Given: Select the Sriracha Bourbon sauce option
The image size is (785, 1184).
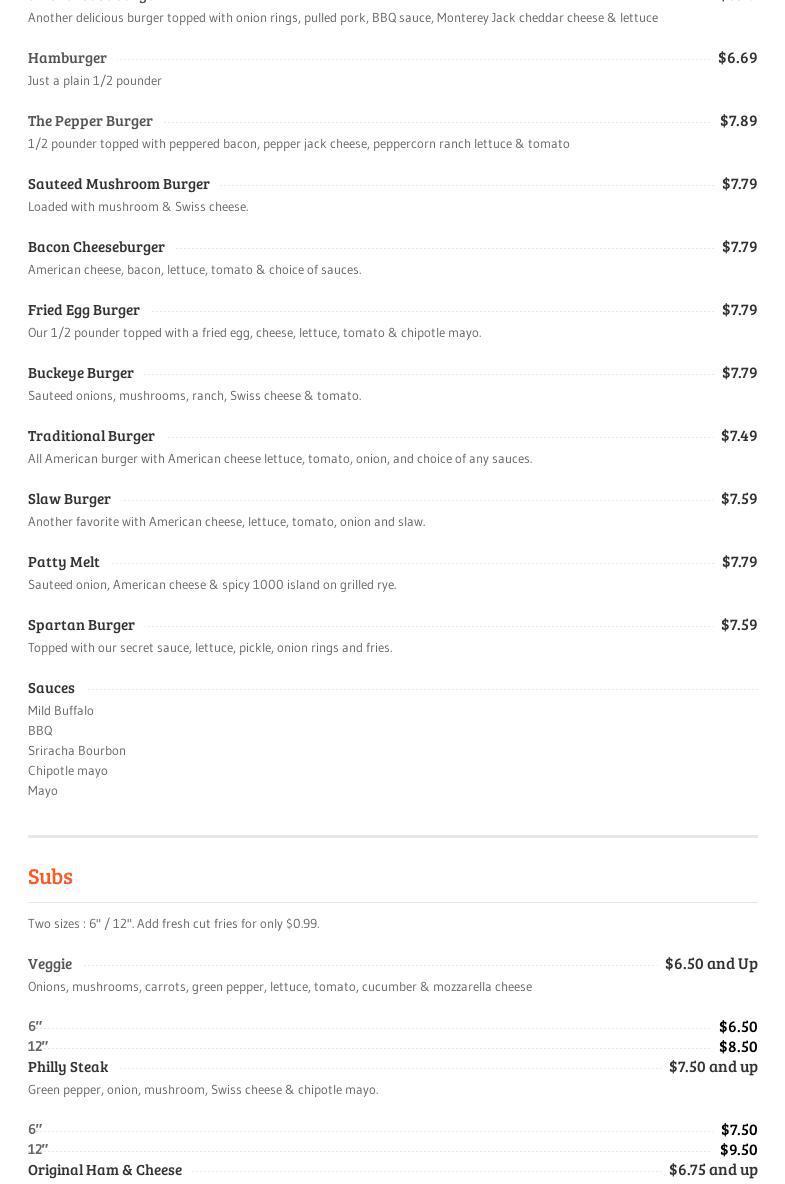Looking at the screenshot, I should click(77, 751).
